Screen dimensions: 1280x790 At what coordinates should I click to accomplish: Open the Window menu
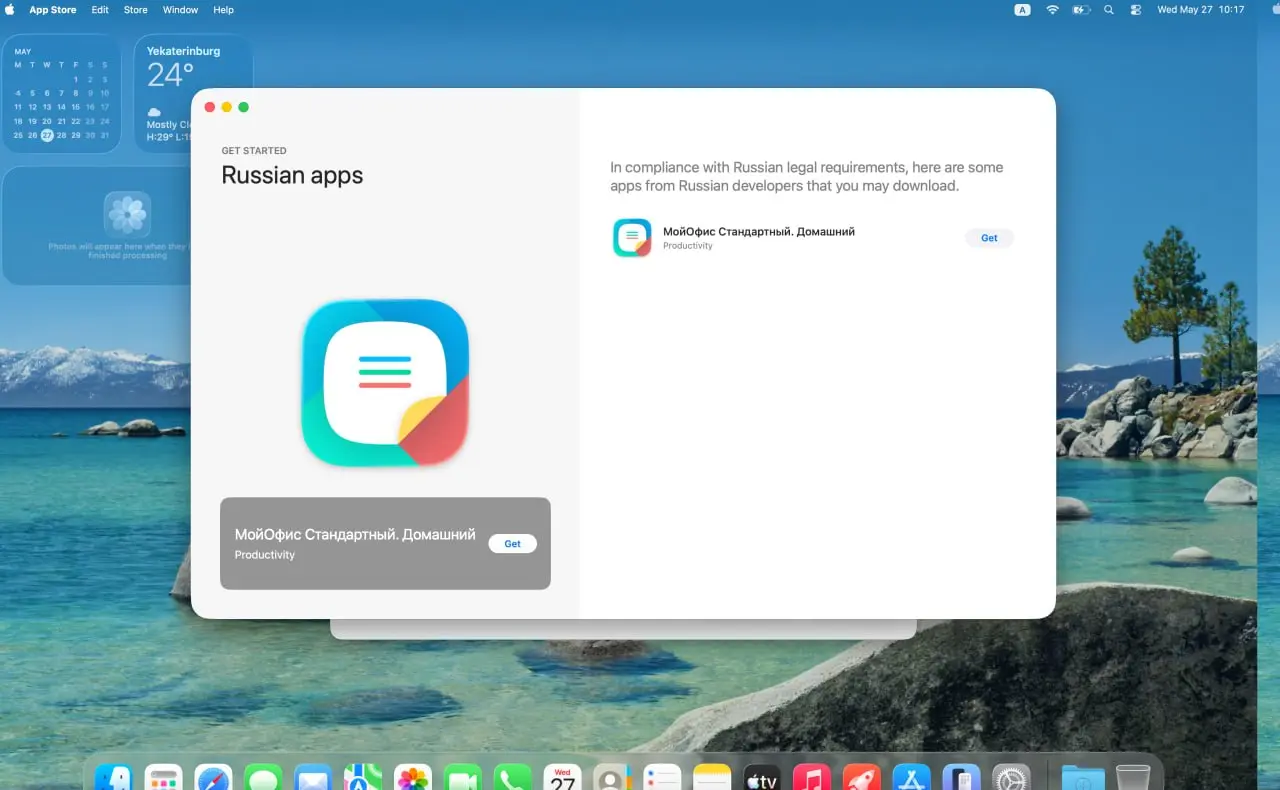coord(180,10)
